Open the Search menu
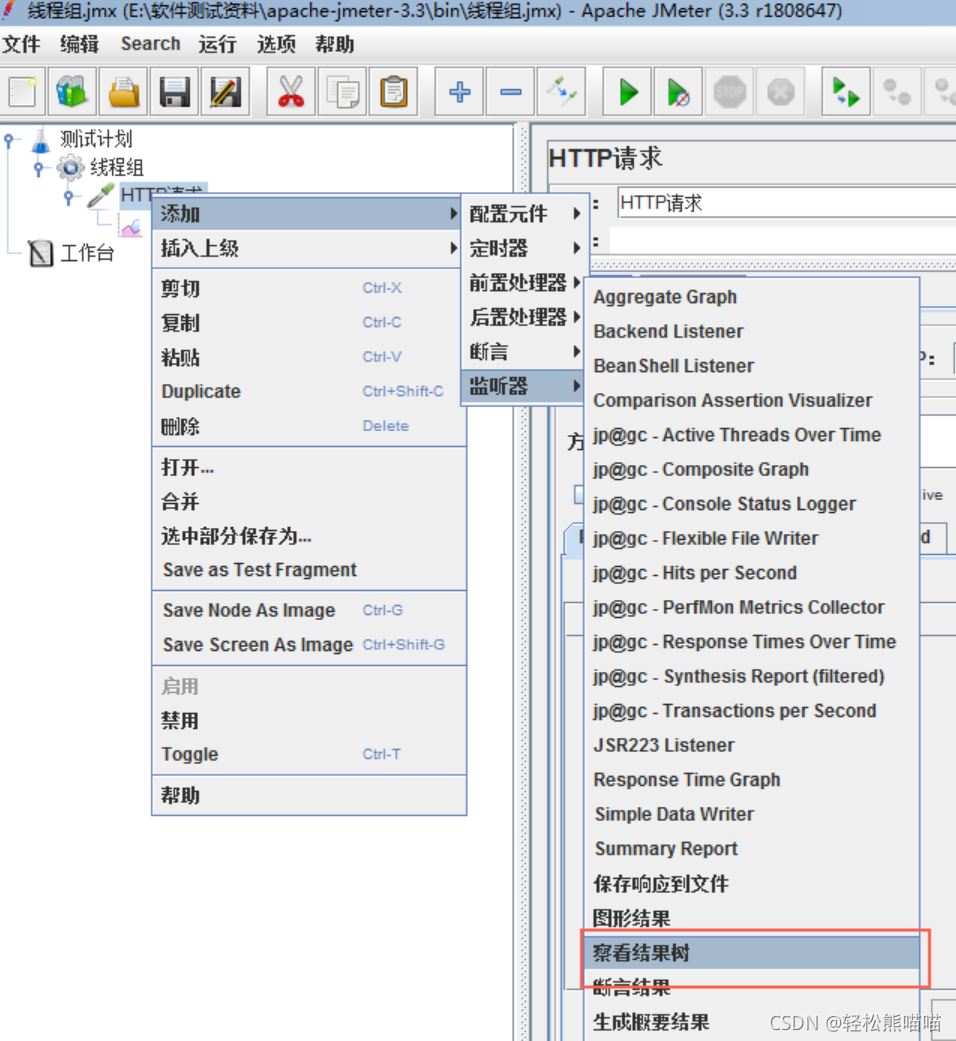Viewport: 956px width, 1041px height. click(x=151, y=44)
